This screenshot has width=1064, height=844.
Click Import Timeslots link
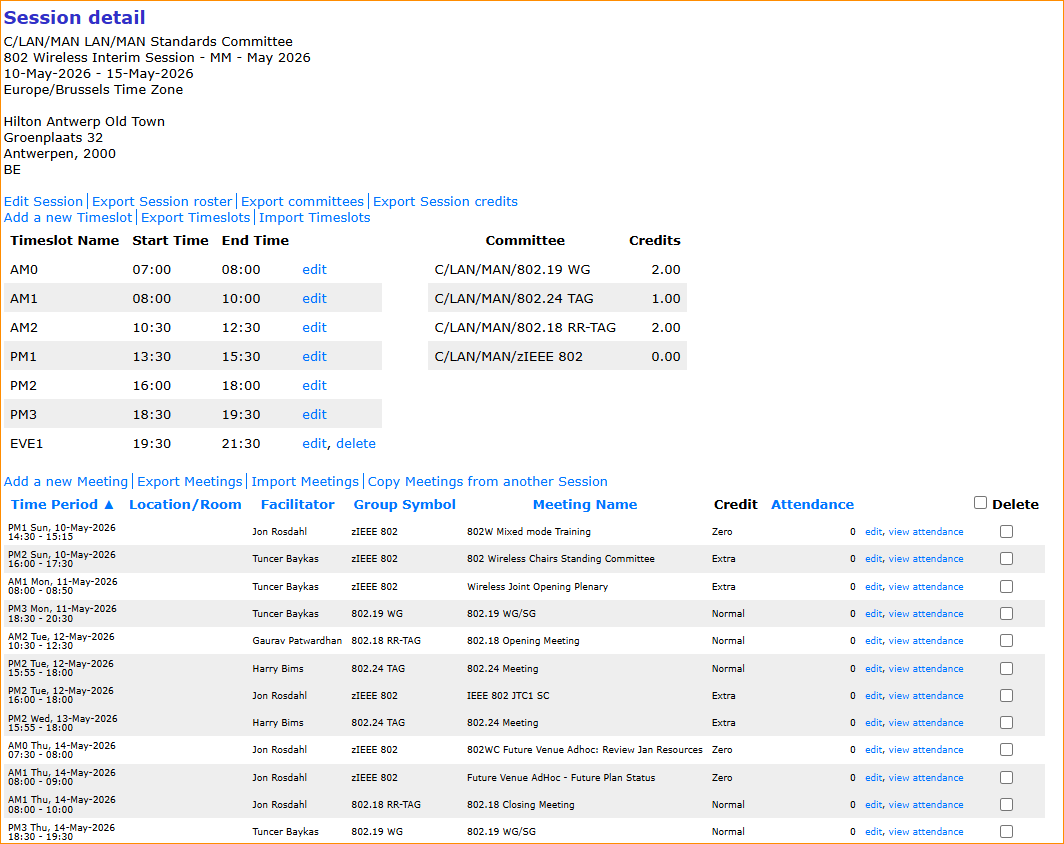[x=314, y=218]
